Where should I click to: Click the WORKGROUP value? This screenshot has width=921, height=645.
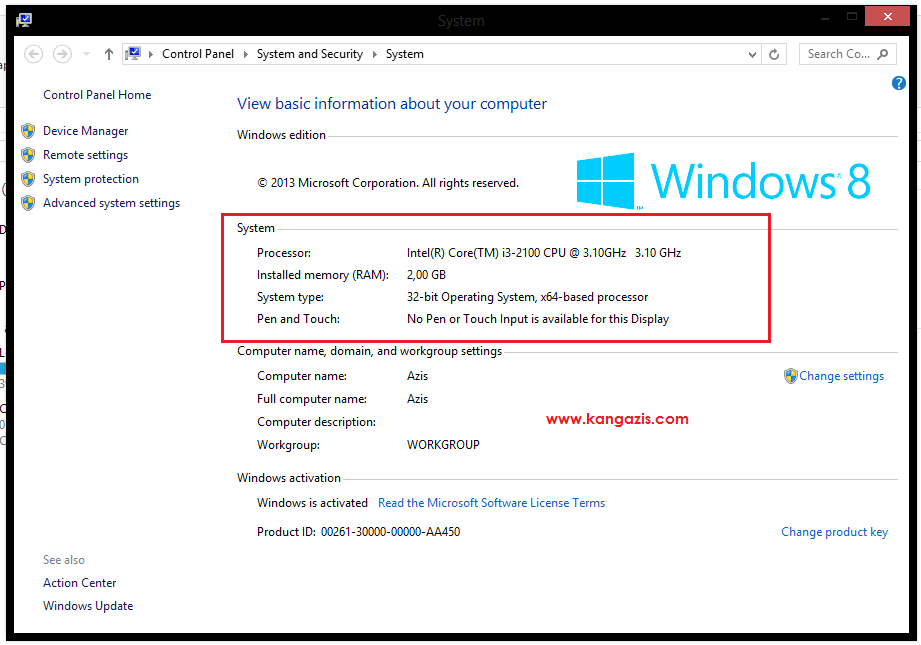point(443,445)
